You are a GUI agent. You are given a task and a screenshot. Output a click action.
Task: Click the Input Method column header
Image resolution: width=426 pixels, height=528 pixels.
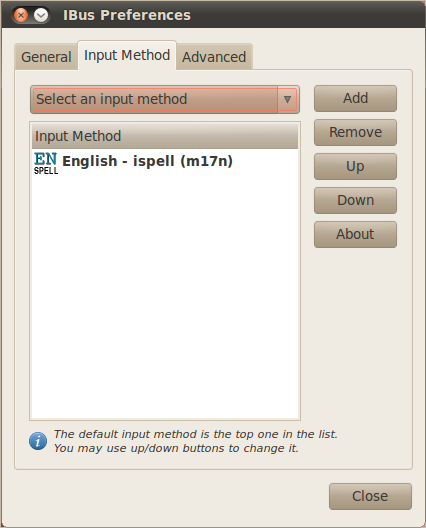(x=165, y=136)
